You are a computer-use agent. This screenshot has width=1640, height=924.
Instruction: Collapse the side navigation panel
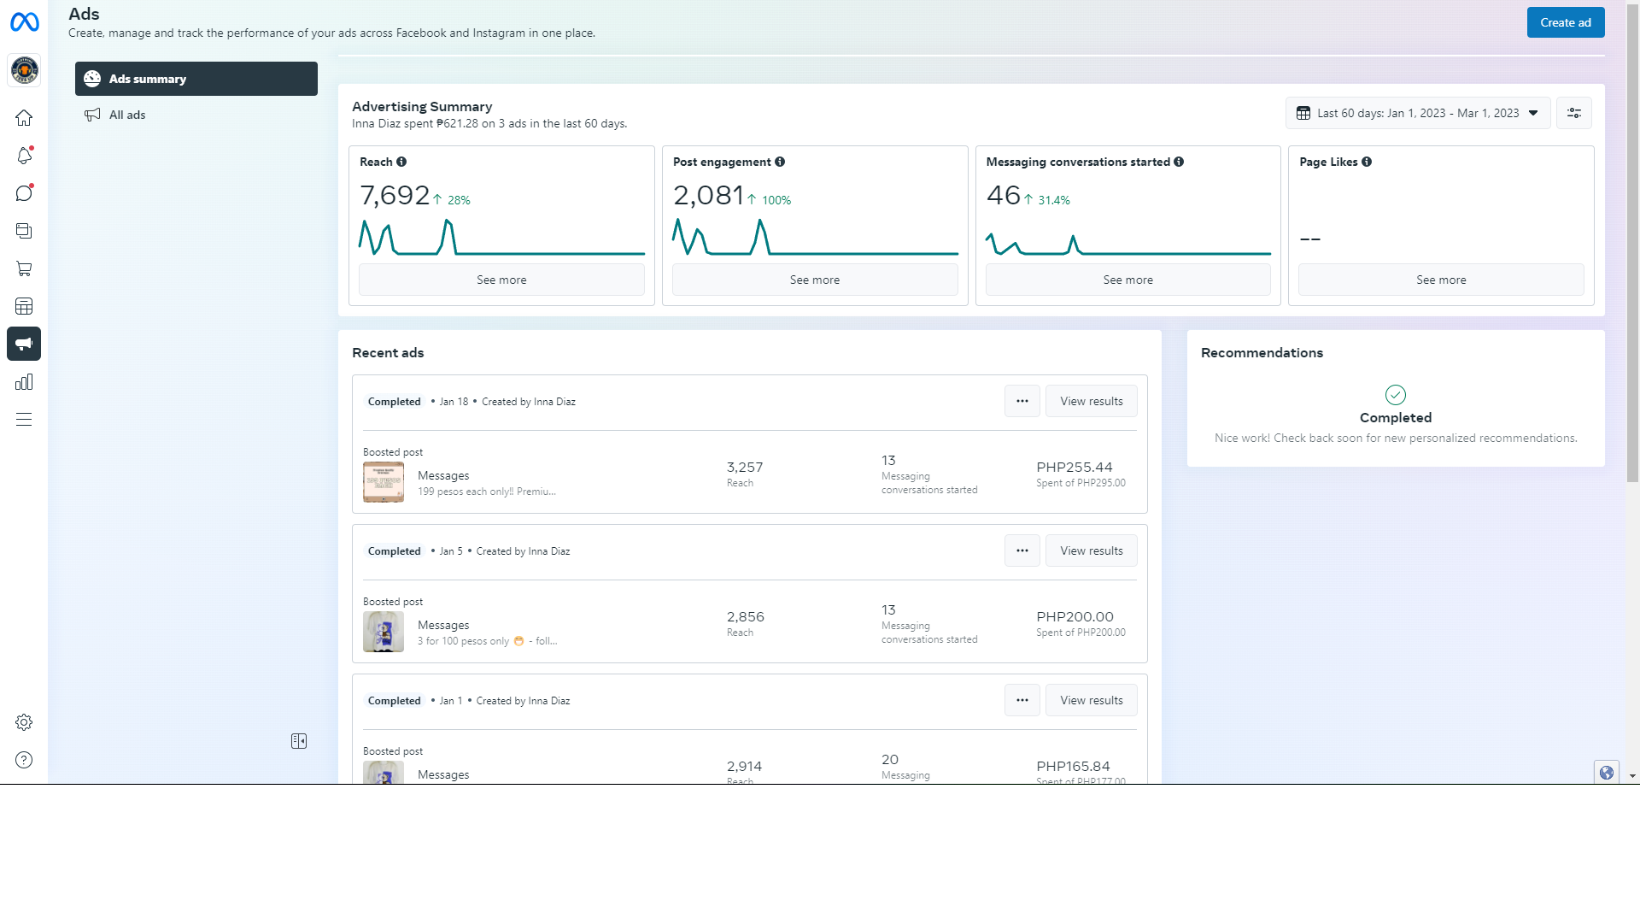(299, 741)
